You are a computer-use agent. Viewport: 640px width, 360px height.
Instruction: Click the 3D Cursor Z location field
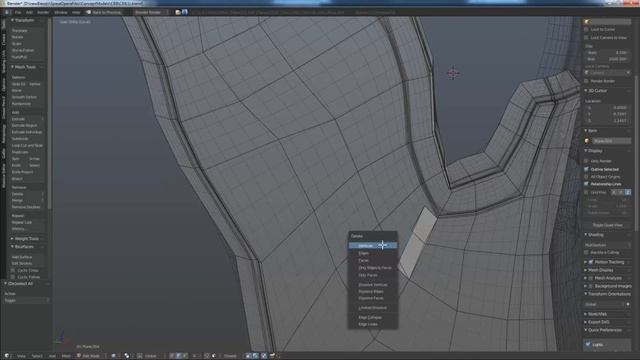607,121
